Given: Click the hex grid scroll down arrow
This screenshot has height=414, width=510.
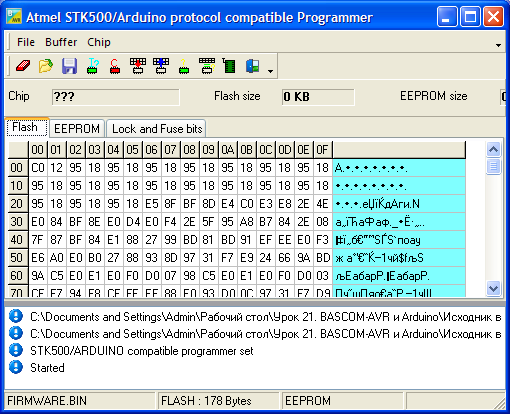Looking at the screenshot, I should point(493,288).
